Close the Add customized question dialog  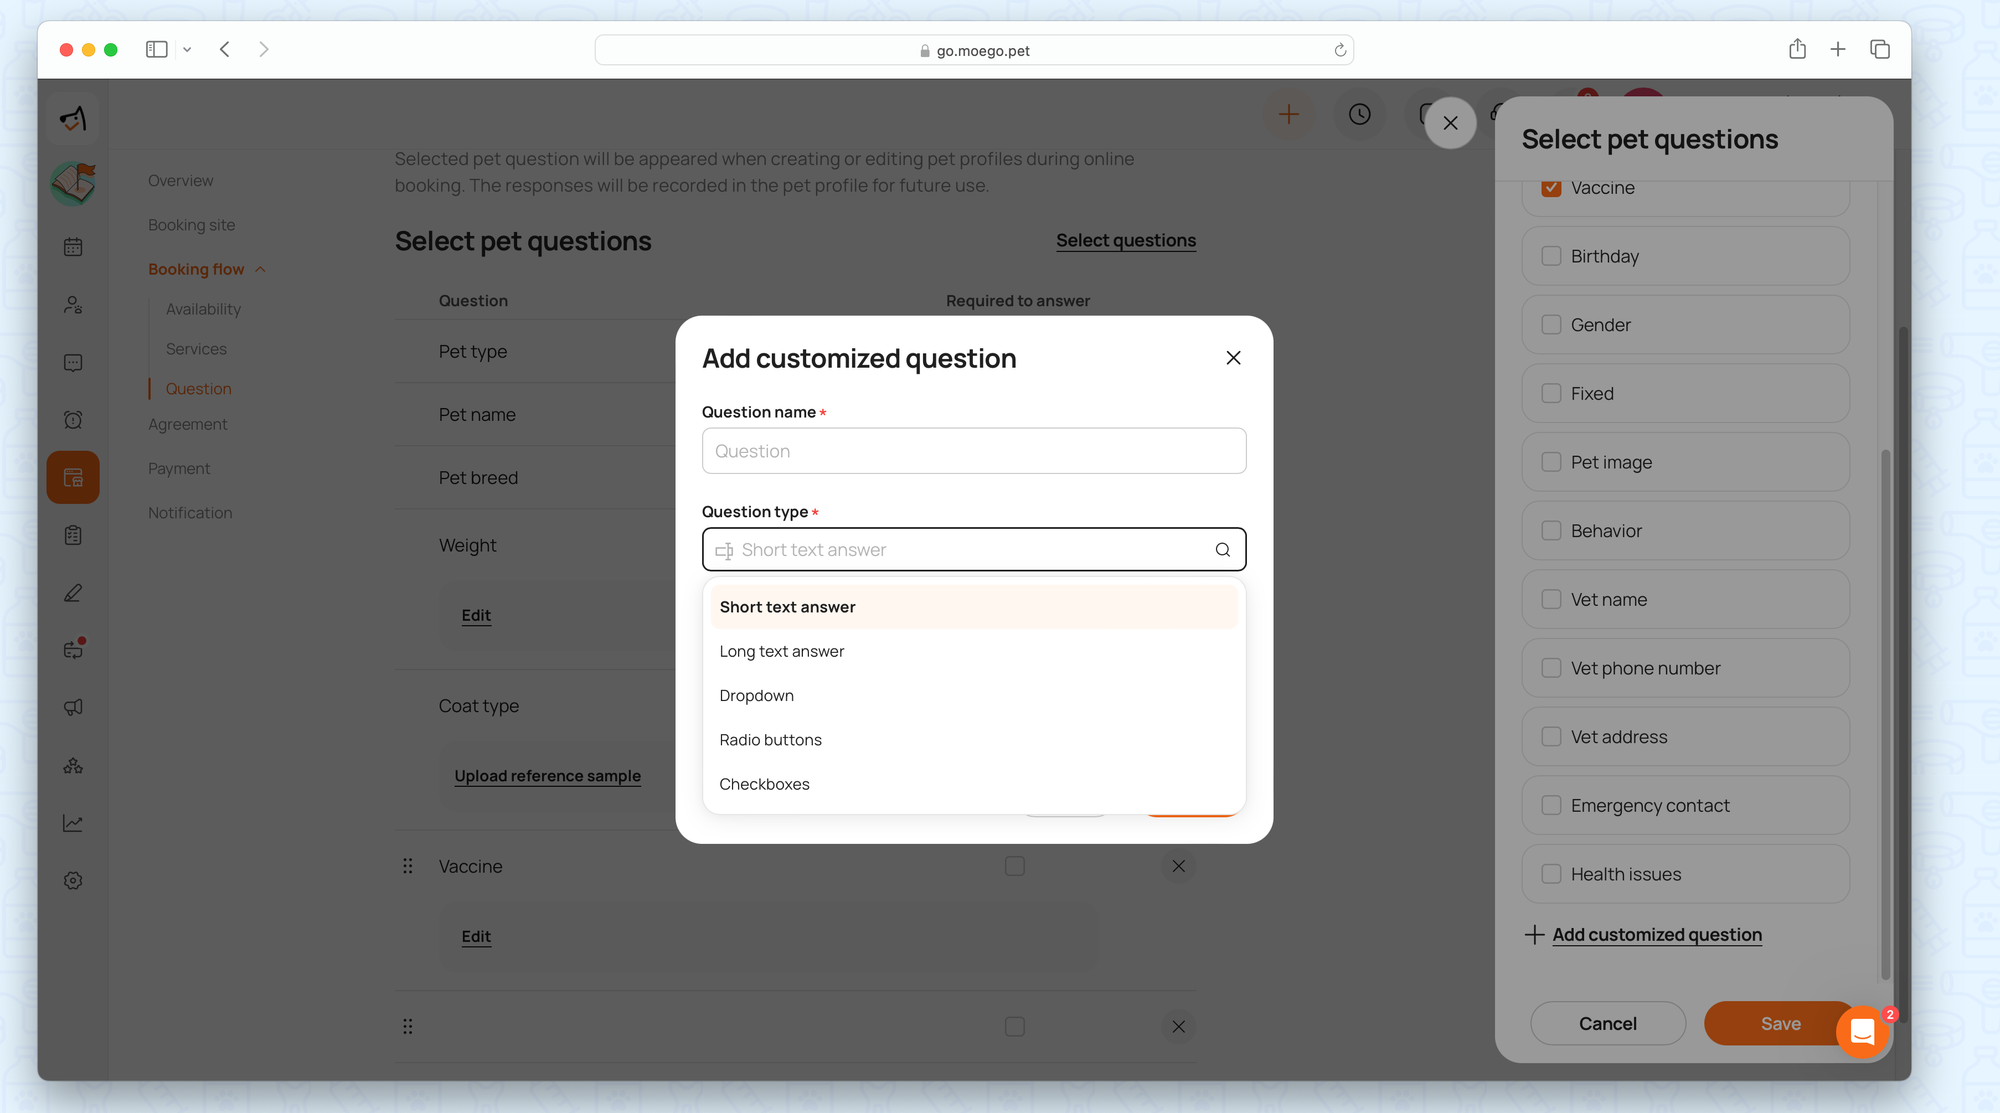click(x=1233, y=358)
